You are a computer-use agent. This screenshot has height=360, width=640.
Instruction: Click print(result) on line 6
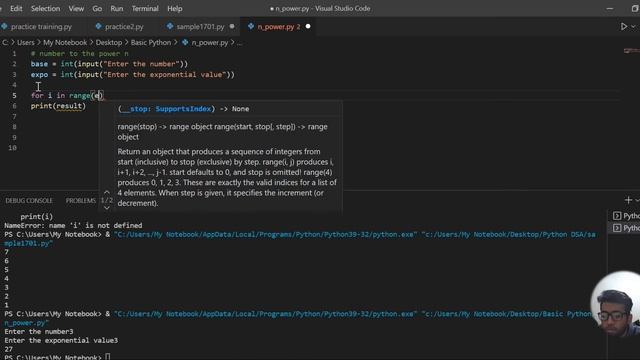(58, 106)
